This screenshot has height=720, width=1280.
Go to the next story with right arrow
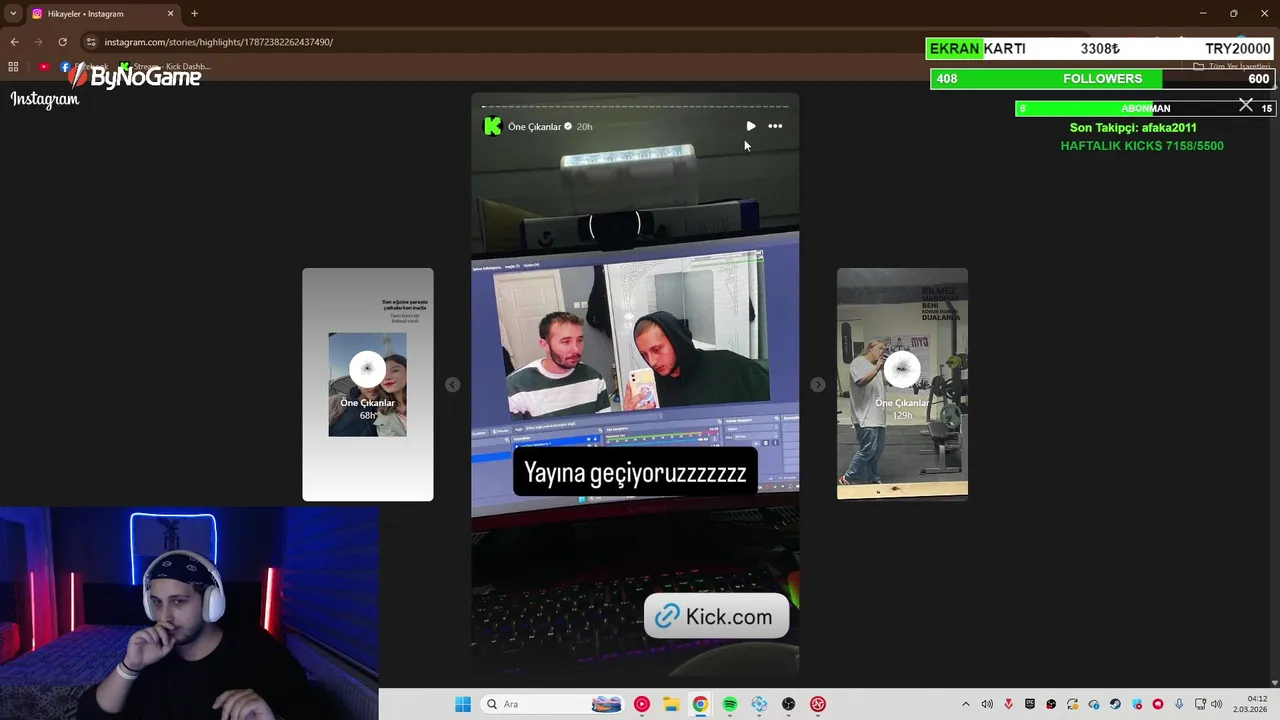click(x=818, y=385)
